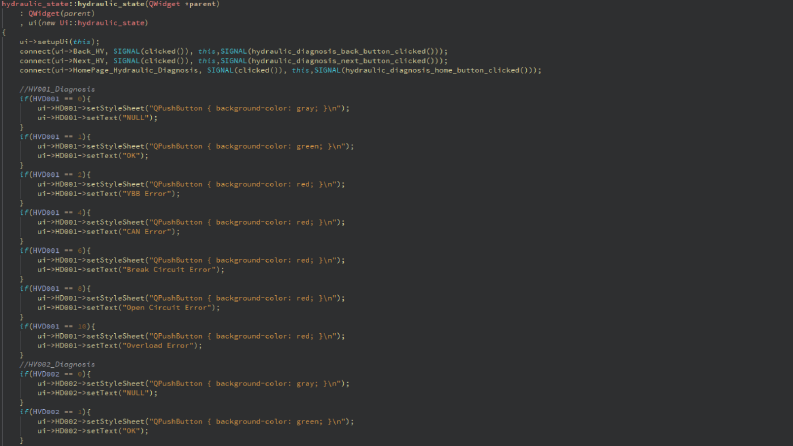Click the "Open Circuit Error" string

coord(166,307)
